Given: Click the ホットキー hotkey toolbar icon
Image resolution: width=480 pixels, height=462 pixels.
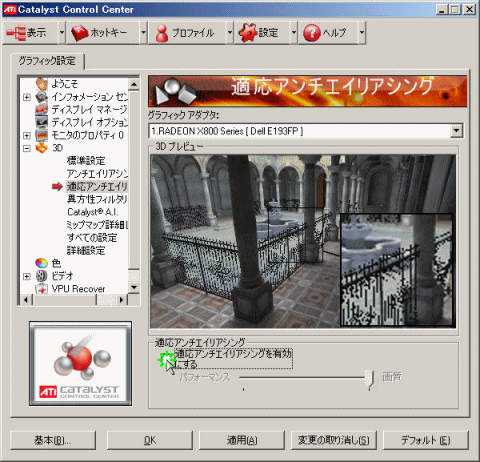Looking at the screenshot, I should tap(79, 33).
